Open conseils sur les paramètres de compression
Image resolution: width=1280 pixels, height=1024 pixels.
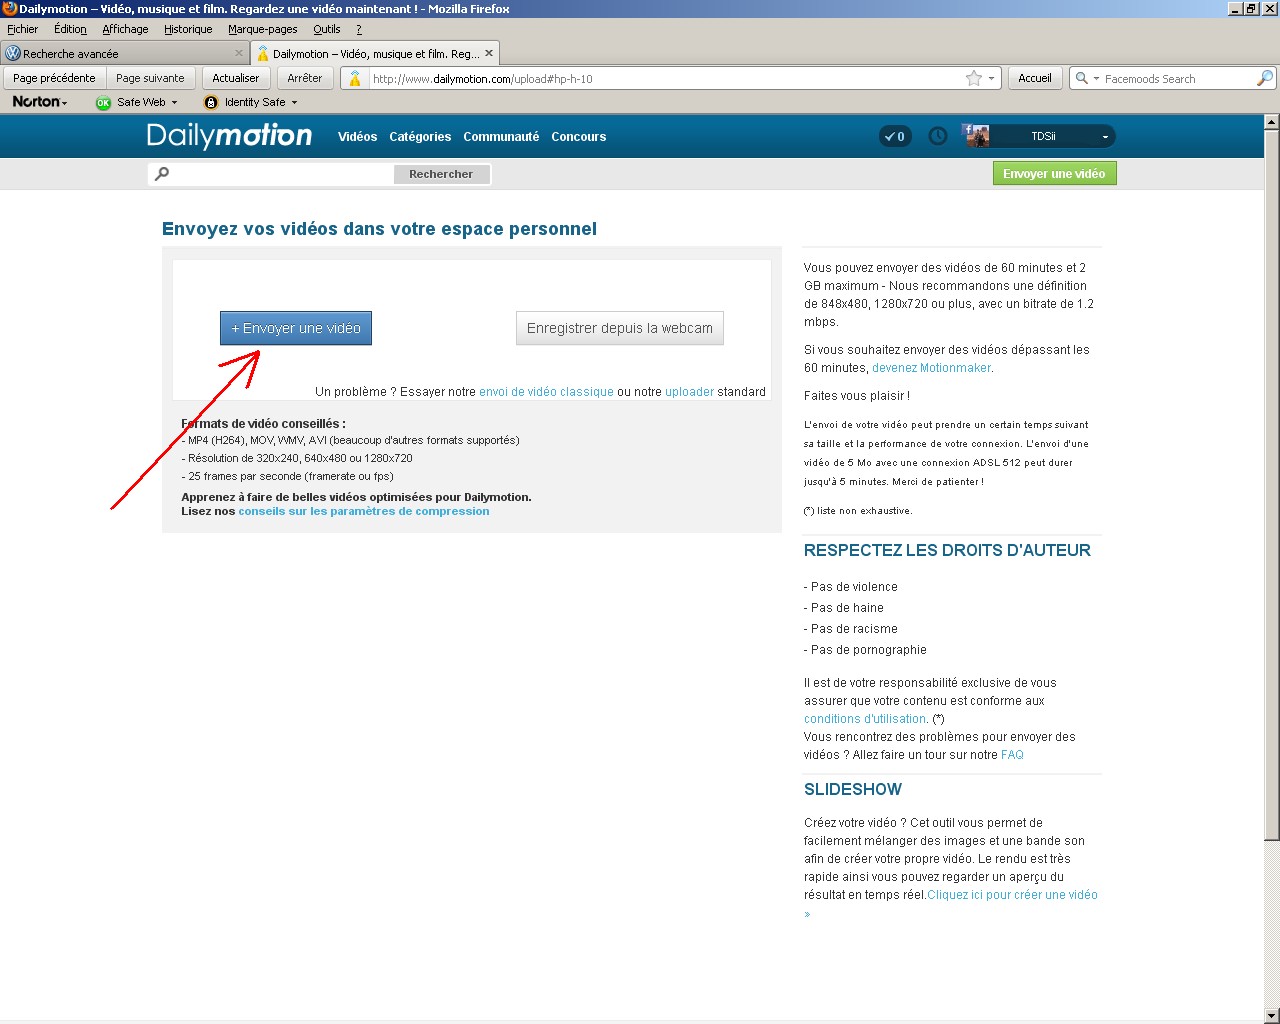(x=364, y=511)
